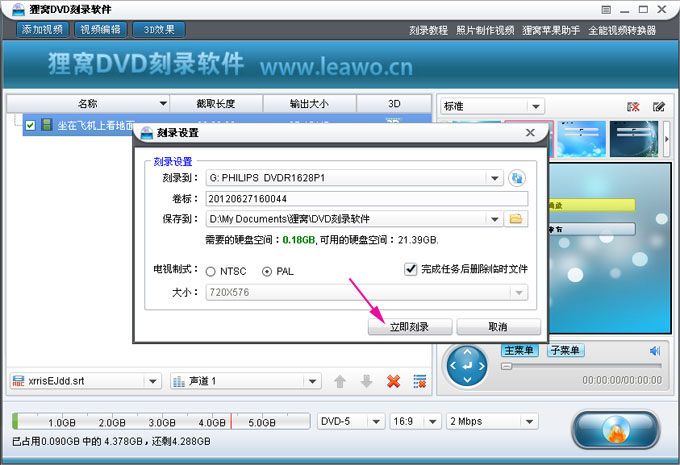680x465 pixels.
Task: Select the PAL radio button
Action: click(267, 272)
